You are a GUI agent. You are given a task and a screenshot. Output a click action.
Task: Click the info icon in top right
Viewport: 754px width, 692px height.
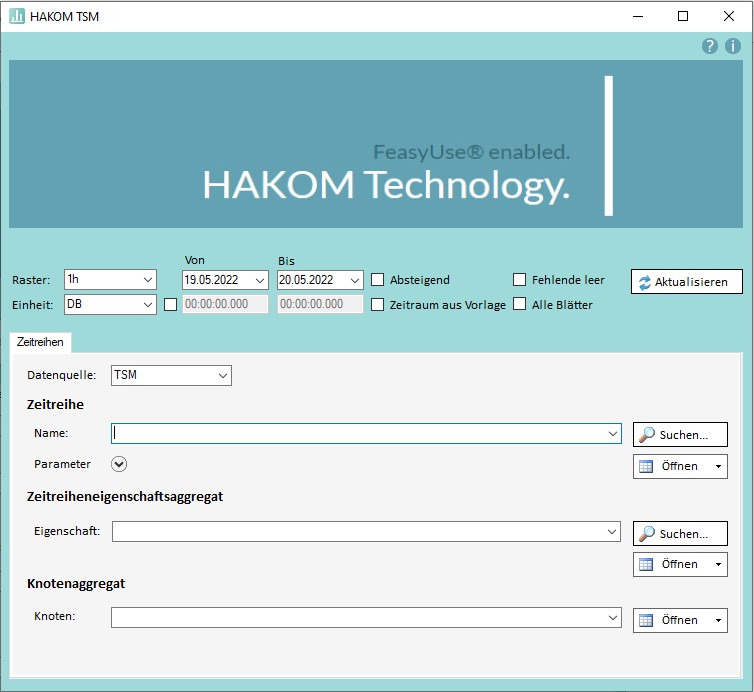click(732, 46)
